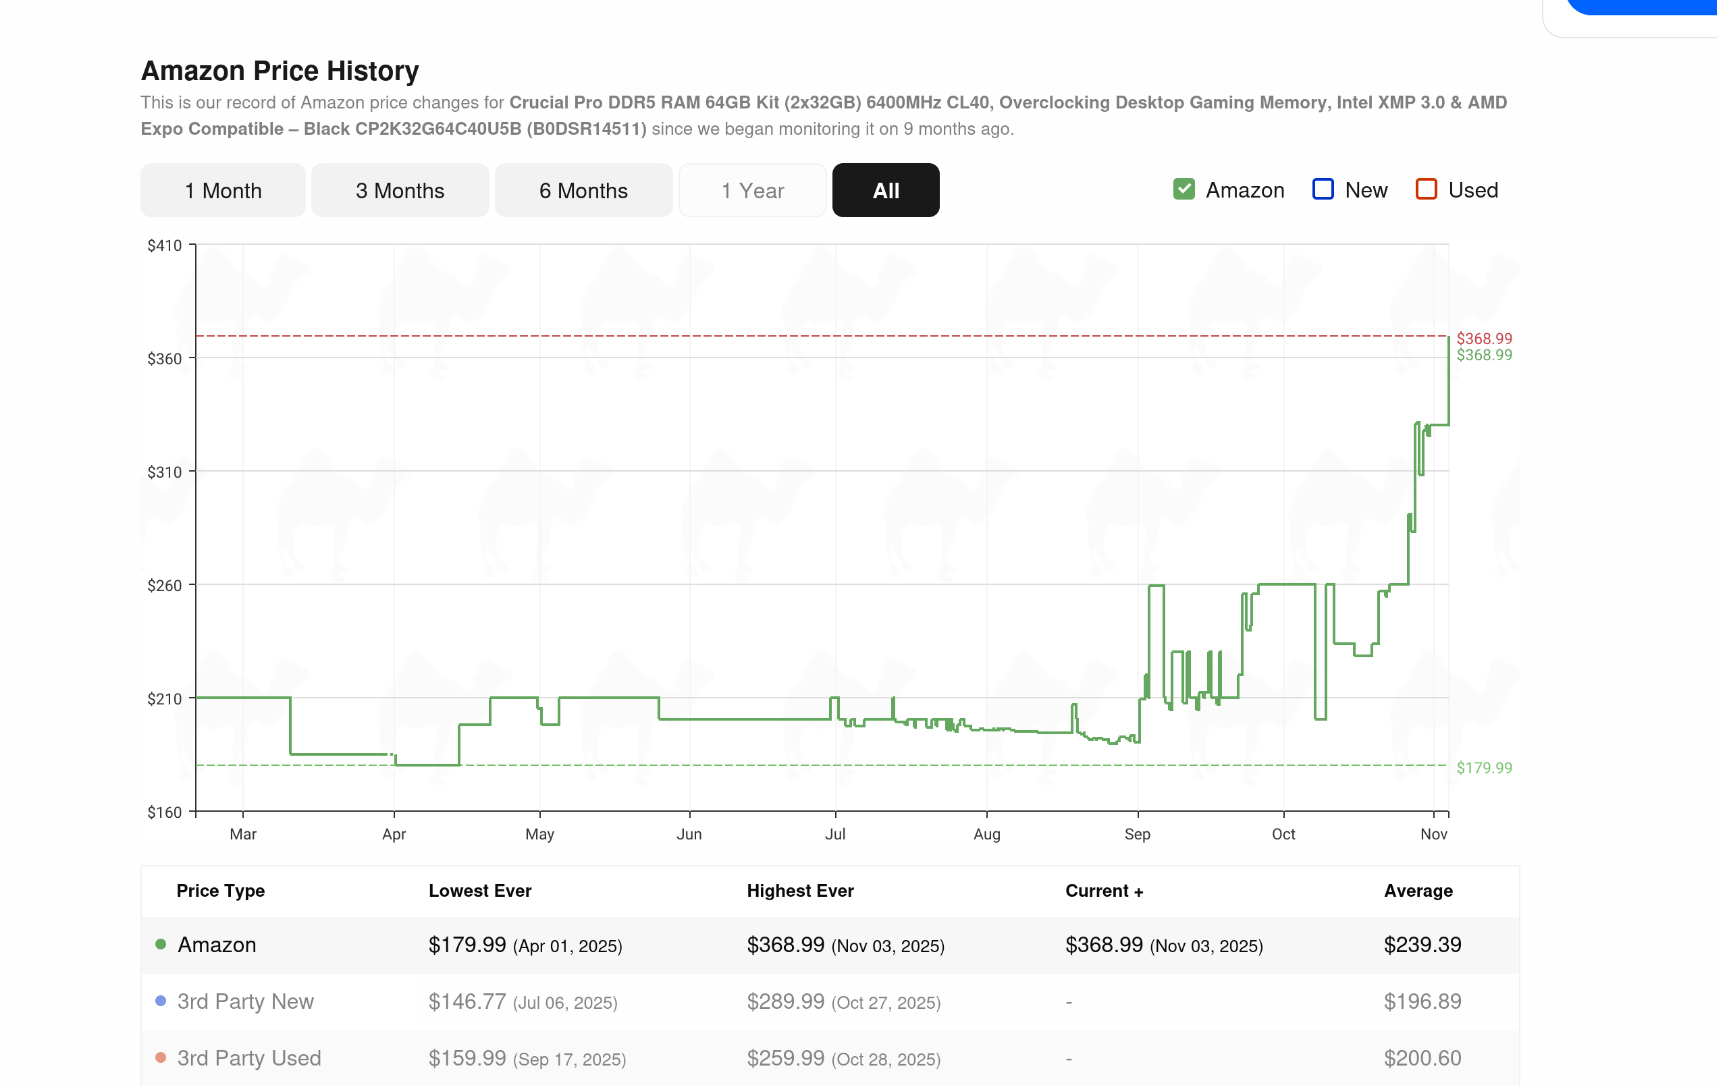Click the blue button in top-right corner
The image size is (1717, 1086).
click(1650, 5)
